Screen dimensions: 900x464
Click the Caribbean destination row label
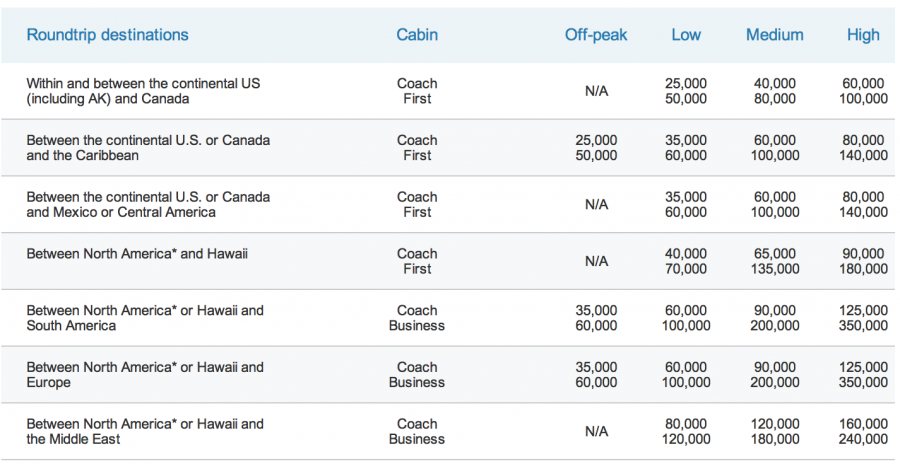[x=148, y=148]
